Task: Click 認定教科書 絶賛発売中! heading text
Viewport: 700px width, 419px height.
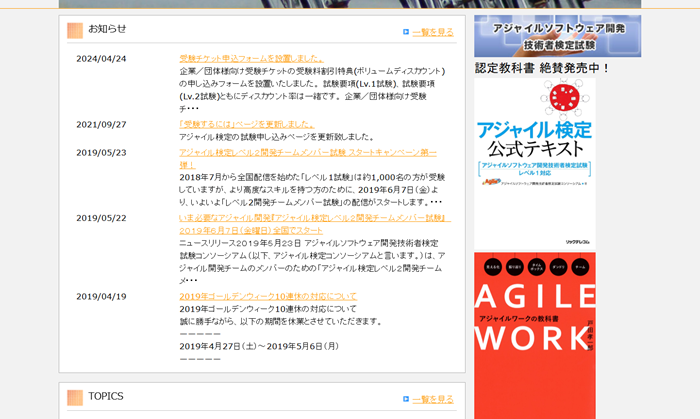Action: (x=542, y=68)
